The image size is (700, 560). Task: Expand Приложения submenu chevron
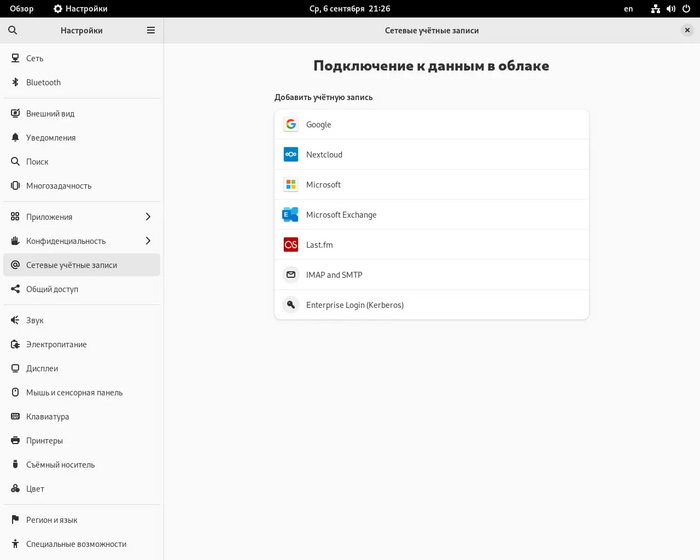[148, 217]
